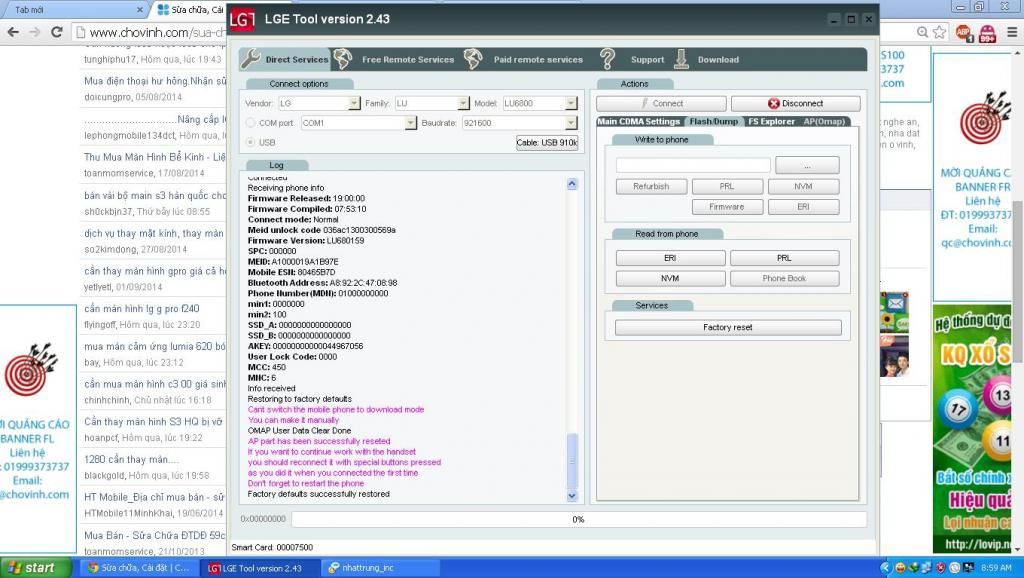Open Direct Services wrench tab
1024x578 pixels.
[285, 59]
